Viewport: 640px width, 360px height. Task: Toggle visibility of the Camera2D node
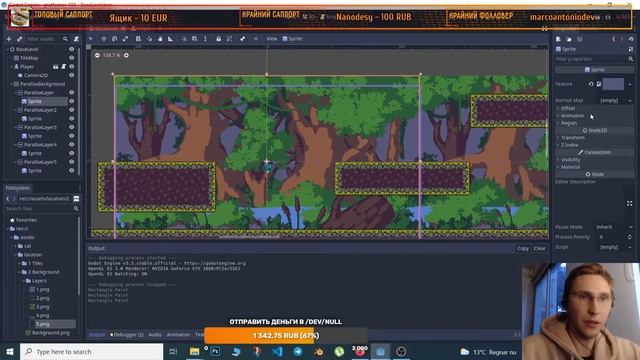pos(71,75)
